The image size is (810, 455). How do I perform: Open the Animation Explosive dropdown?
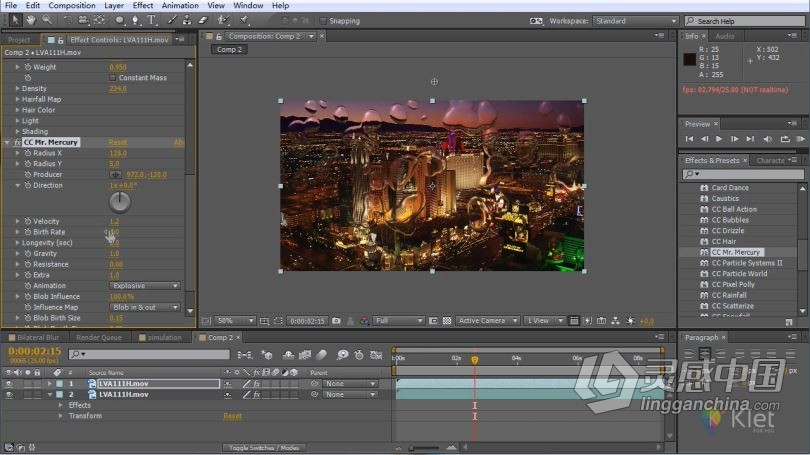pos(145,286)
